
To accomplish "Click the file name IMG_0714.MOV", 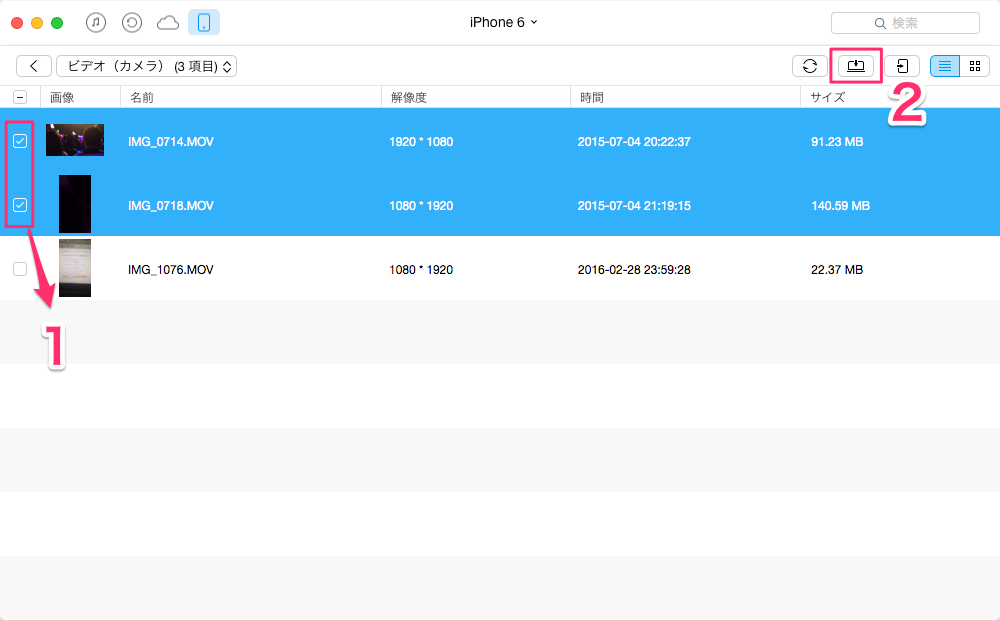I will pos(170,142).
